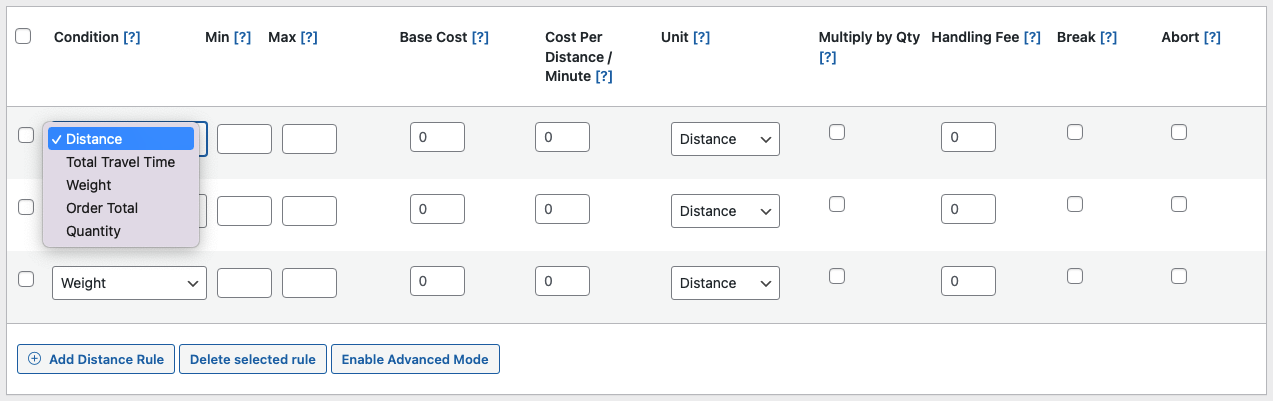Focus the Min field in second row
This screenshot has height=401, width=1273.
244,211
